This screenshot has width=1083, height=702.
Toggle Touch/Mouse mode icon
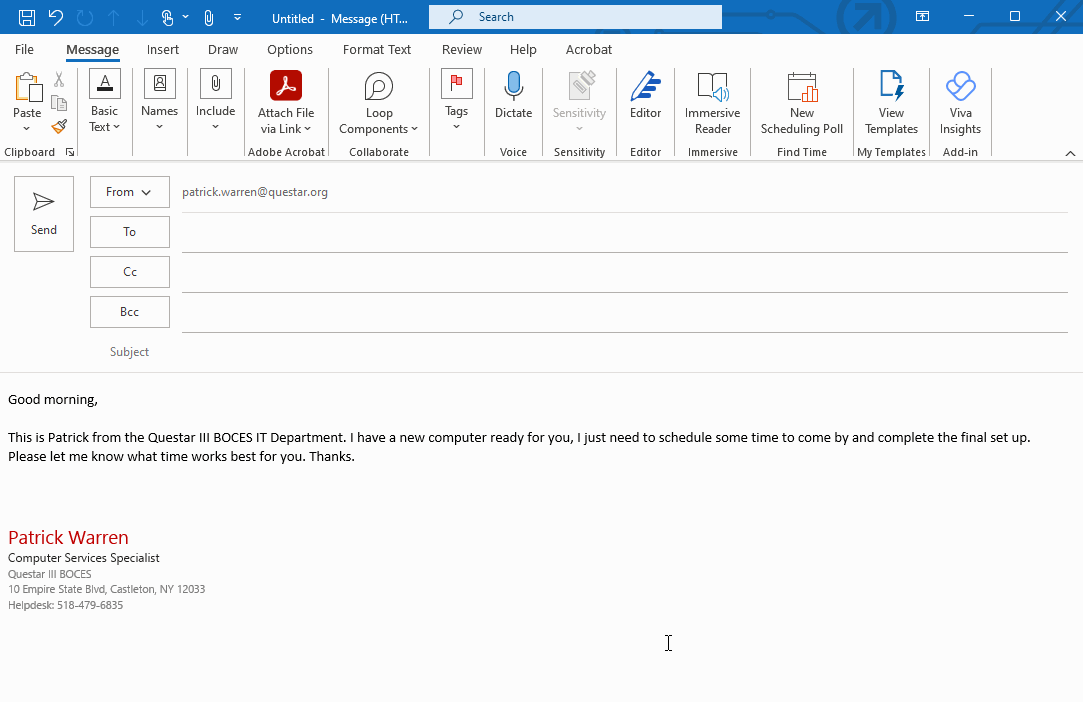pyautogui.click(x=167, y=17)
